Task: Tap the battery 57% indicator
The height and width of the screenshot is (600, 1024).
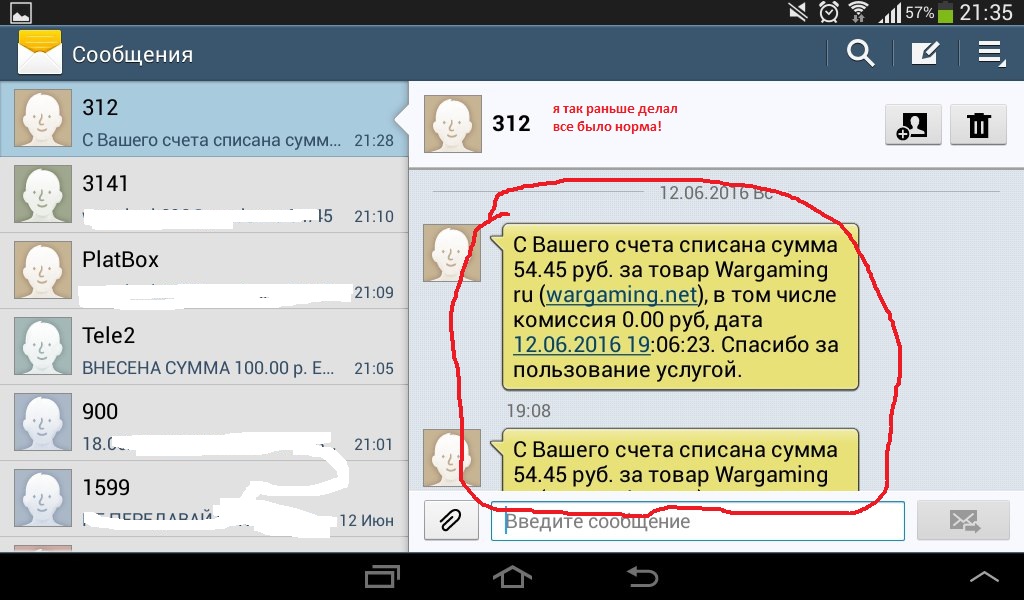Action: point(930,12)
